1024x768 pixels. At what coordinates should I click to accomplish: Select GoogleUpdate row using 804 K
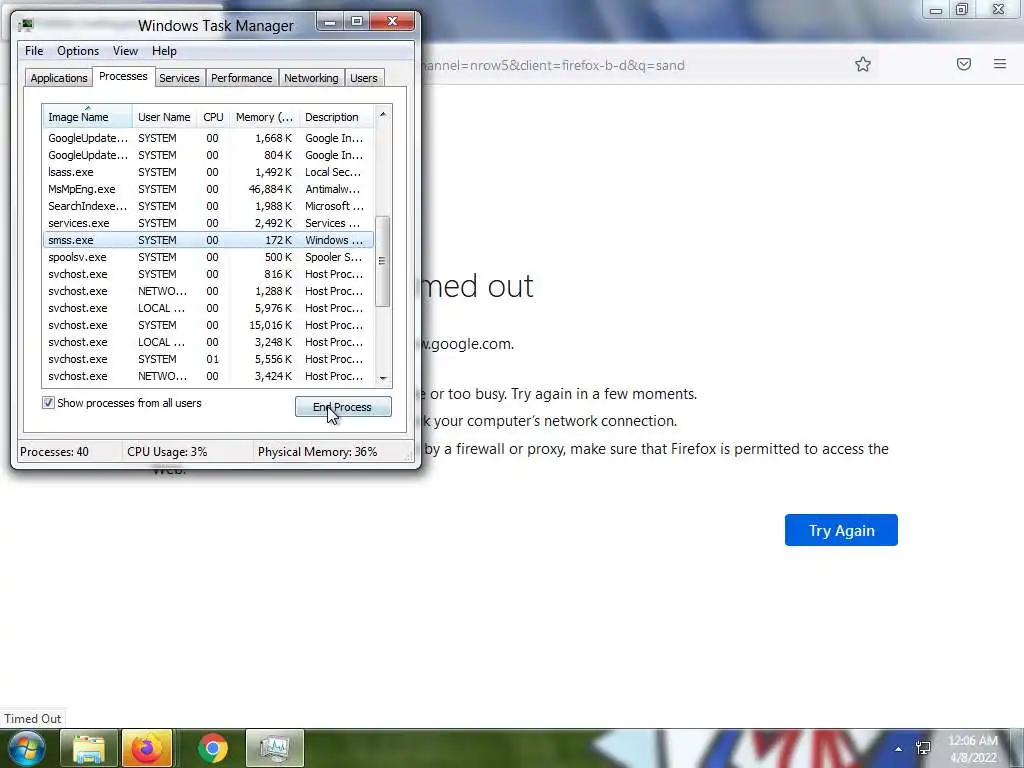click(208, 155)
